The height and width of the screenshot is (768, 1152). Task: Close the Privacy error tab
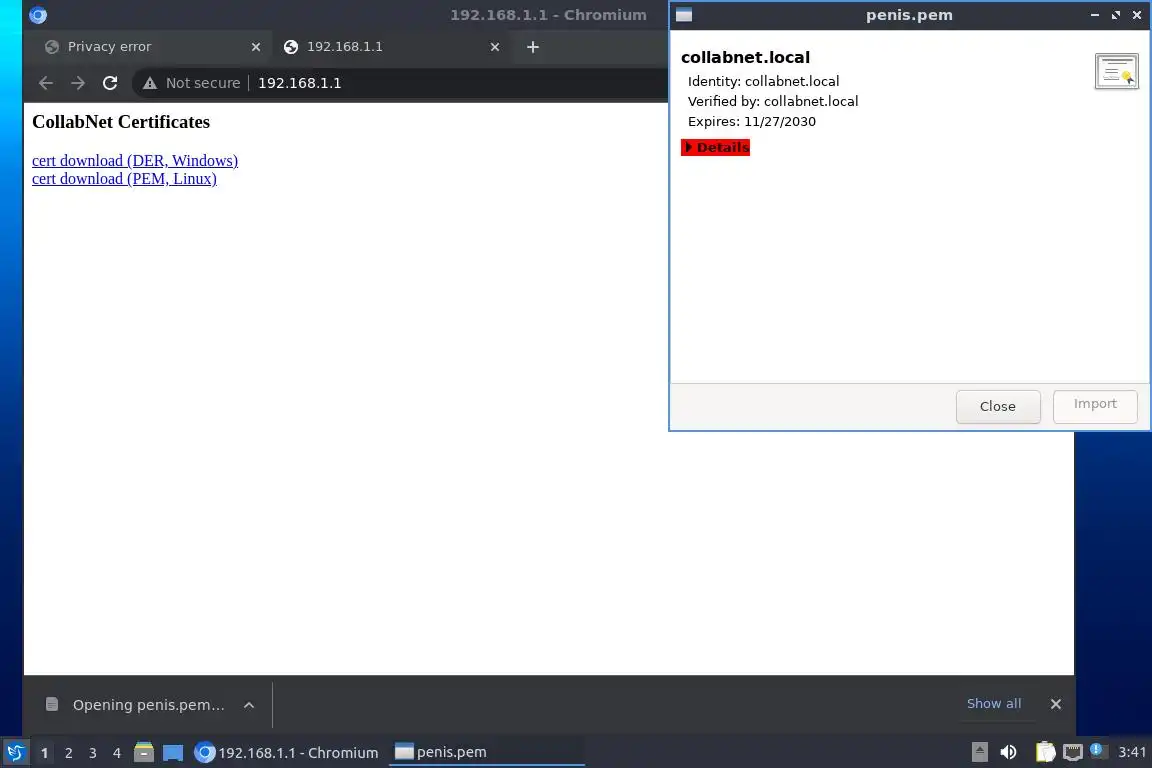pos(256,47)
